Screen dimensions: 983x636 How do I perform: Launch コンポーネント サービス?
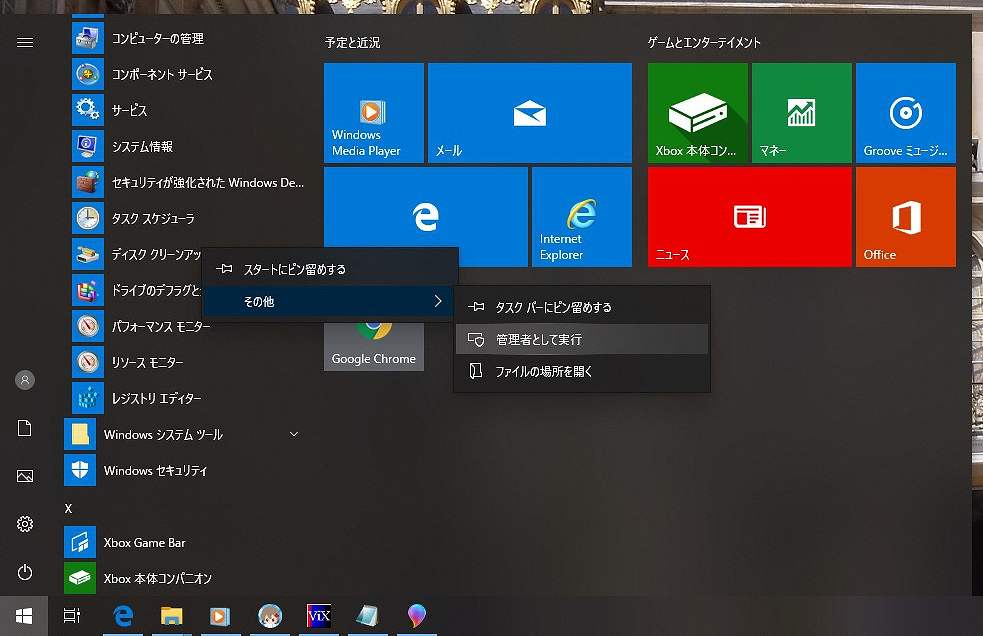pyautogui.click(x=188, y=75)
